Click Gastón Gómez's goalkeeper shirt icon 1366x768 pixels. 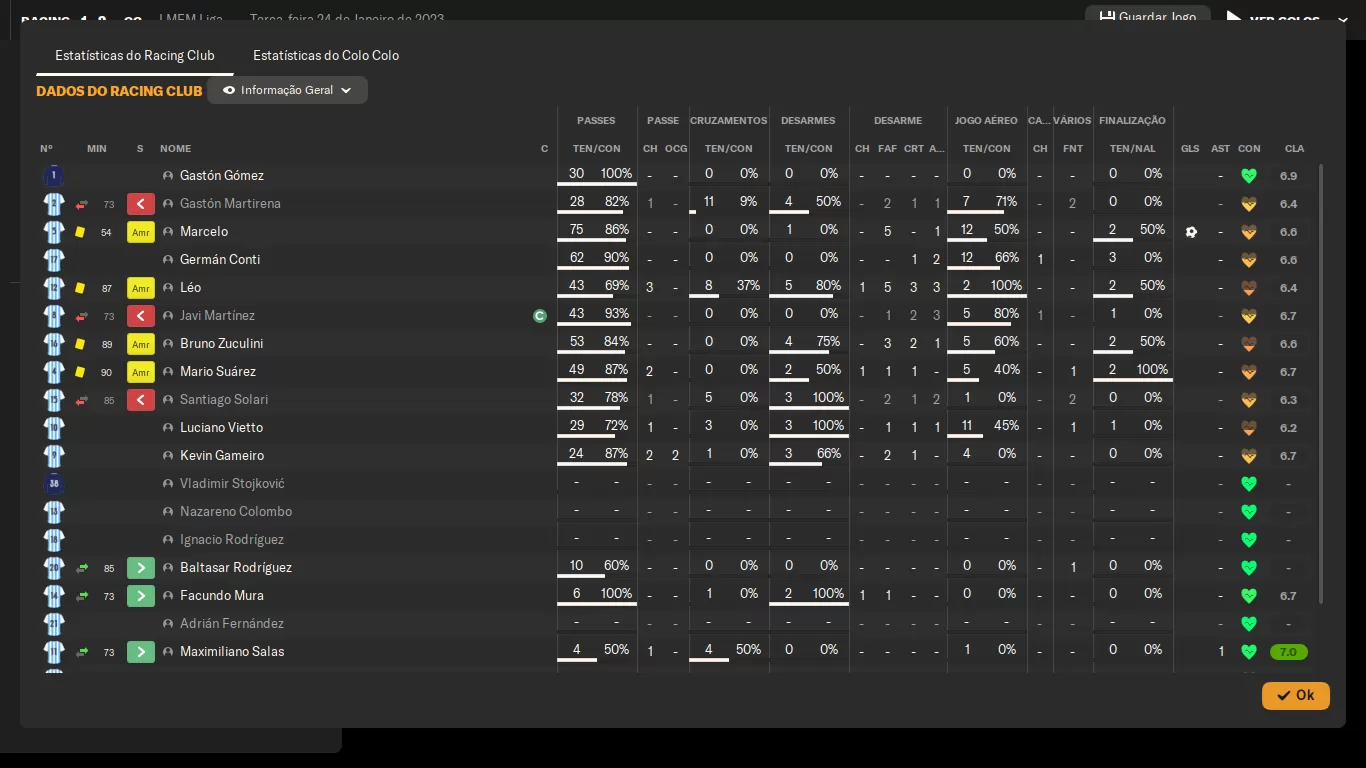pos(54,176)
